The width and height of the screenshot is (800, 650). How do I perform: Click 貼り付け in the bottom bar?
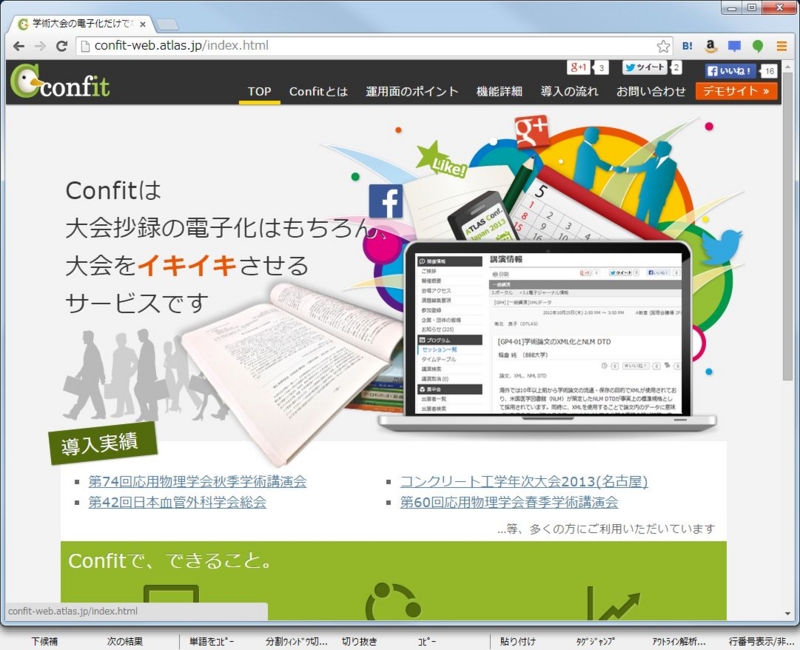click(x=518, y=641)
